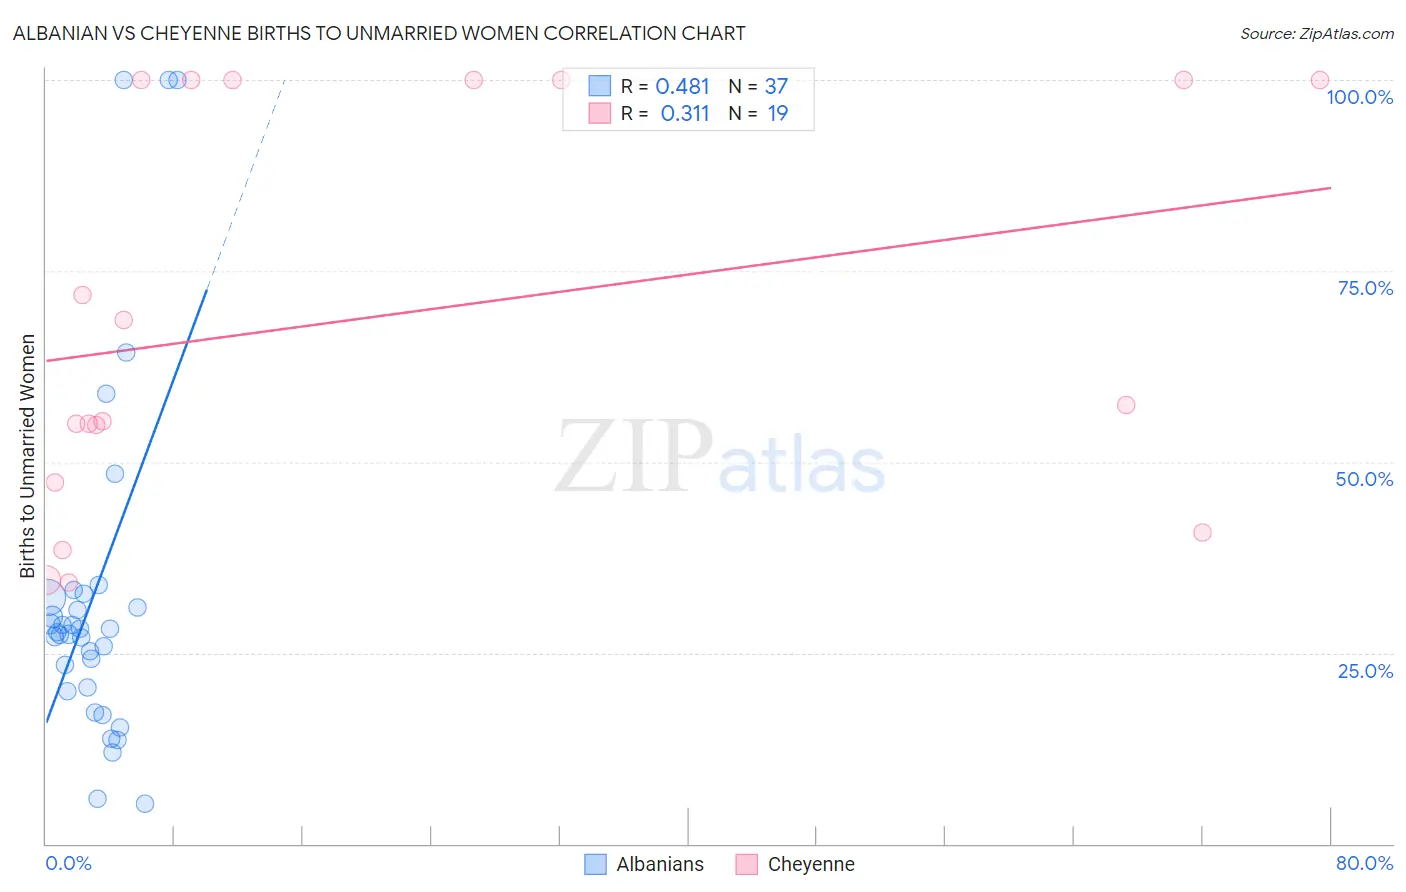Click the Albanians blue legend swatch
1406x892 pixels.
(595, 864)
